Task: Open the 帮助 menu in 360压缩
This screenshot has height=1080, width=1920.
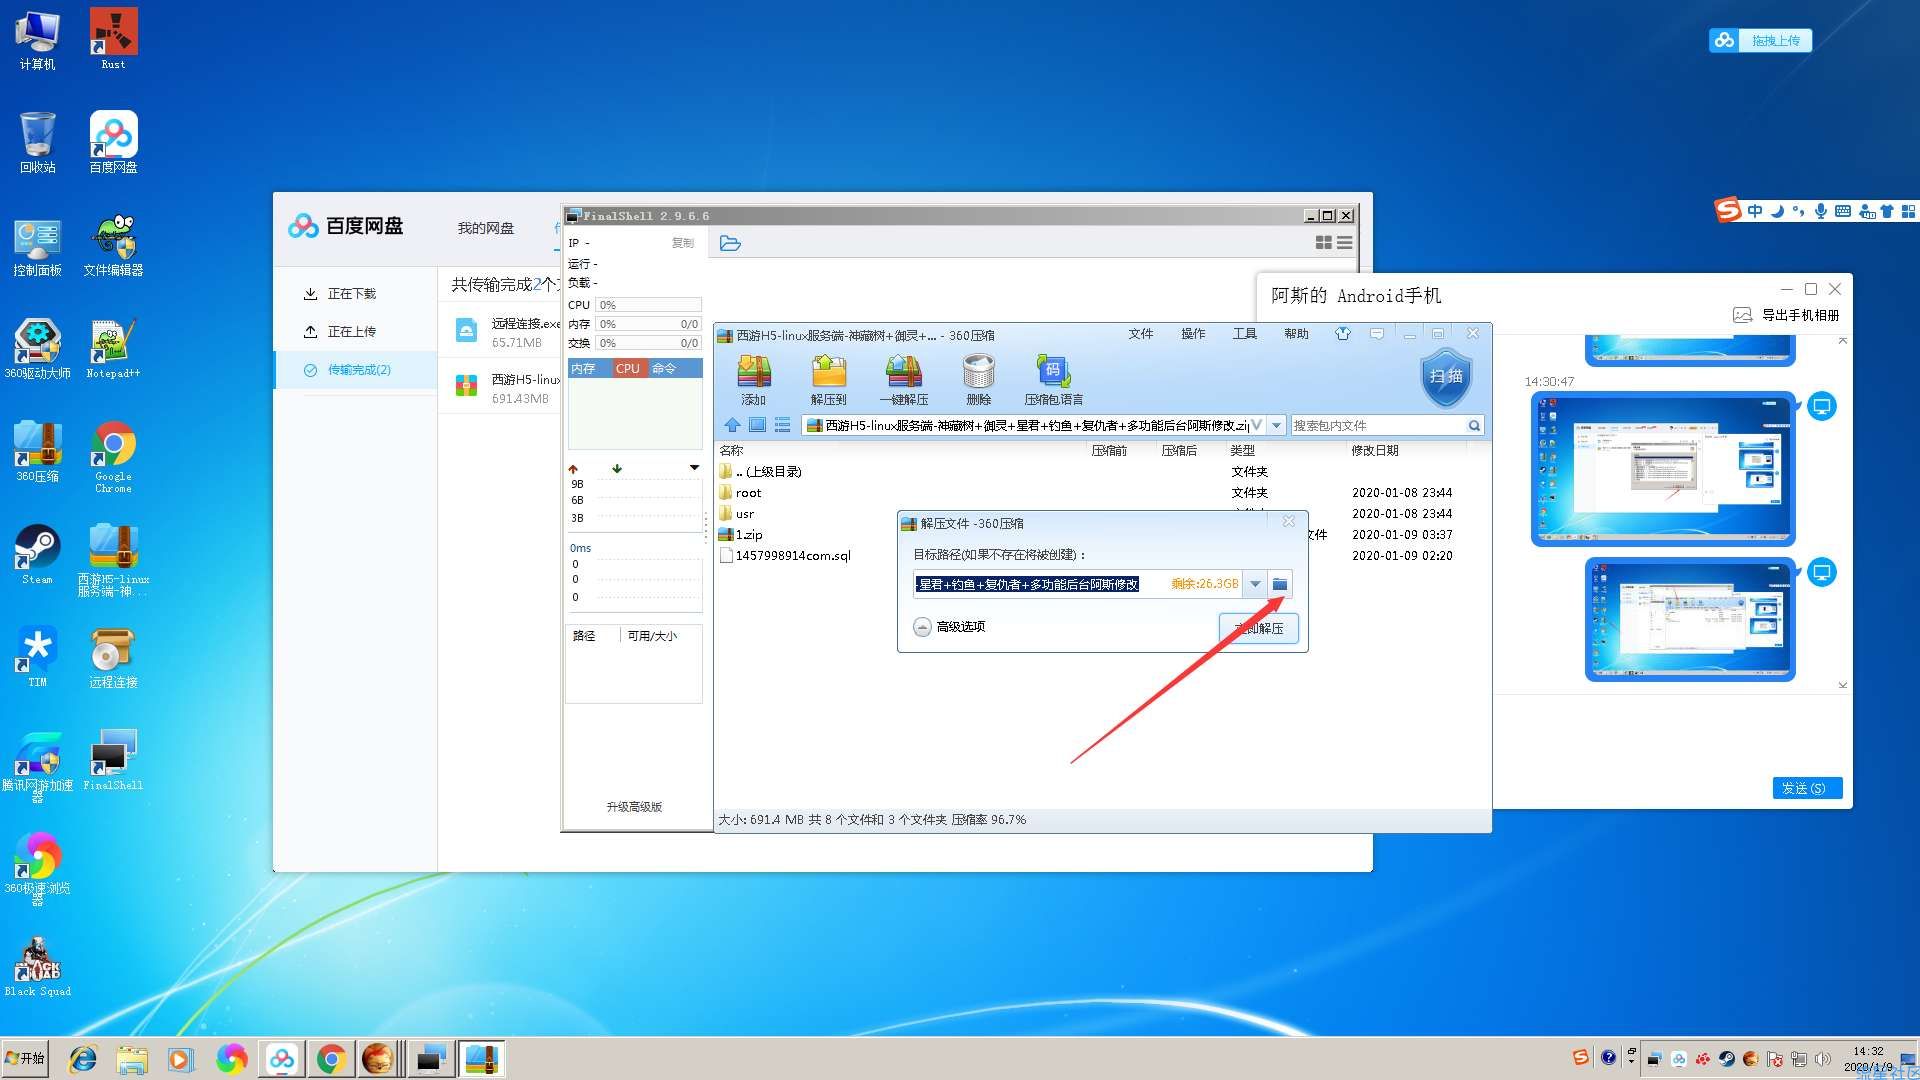Action: pyautogui.click(x=1296, y=334)
